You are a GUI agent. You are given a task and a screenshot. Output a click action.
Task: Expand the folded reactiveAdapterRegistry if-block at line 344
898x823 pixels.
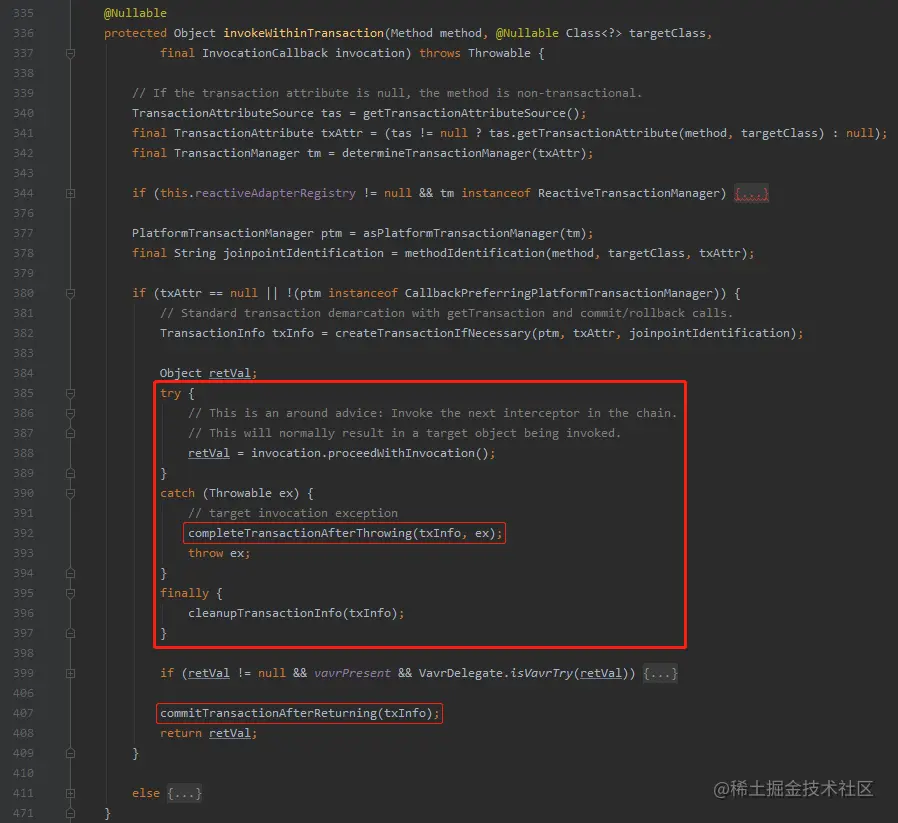pyautogui.click(x=70, y=194)
